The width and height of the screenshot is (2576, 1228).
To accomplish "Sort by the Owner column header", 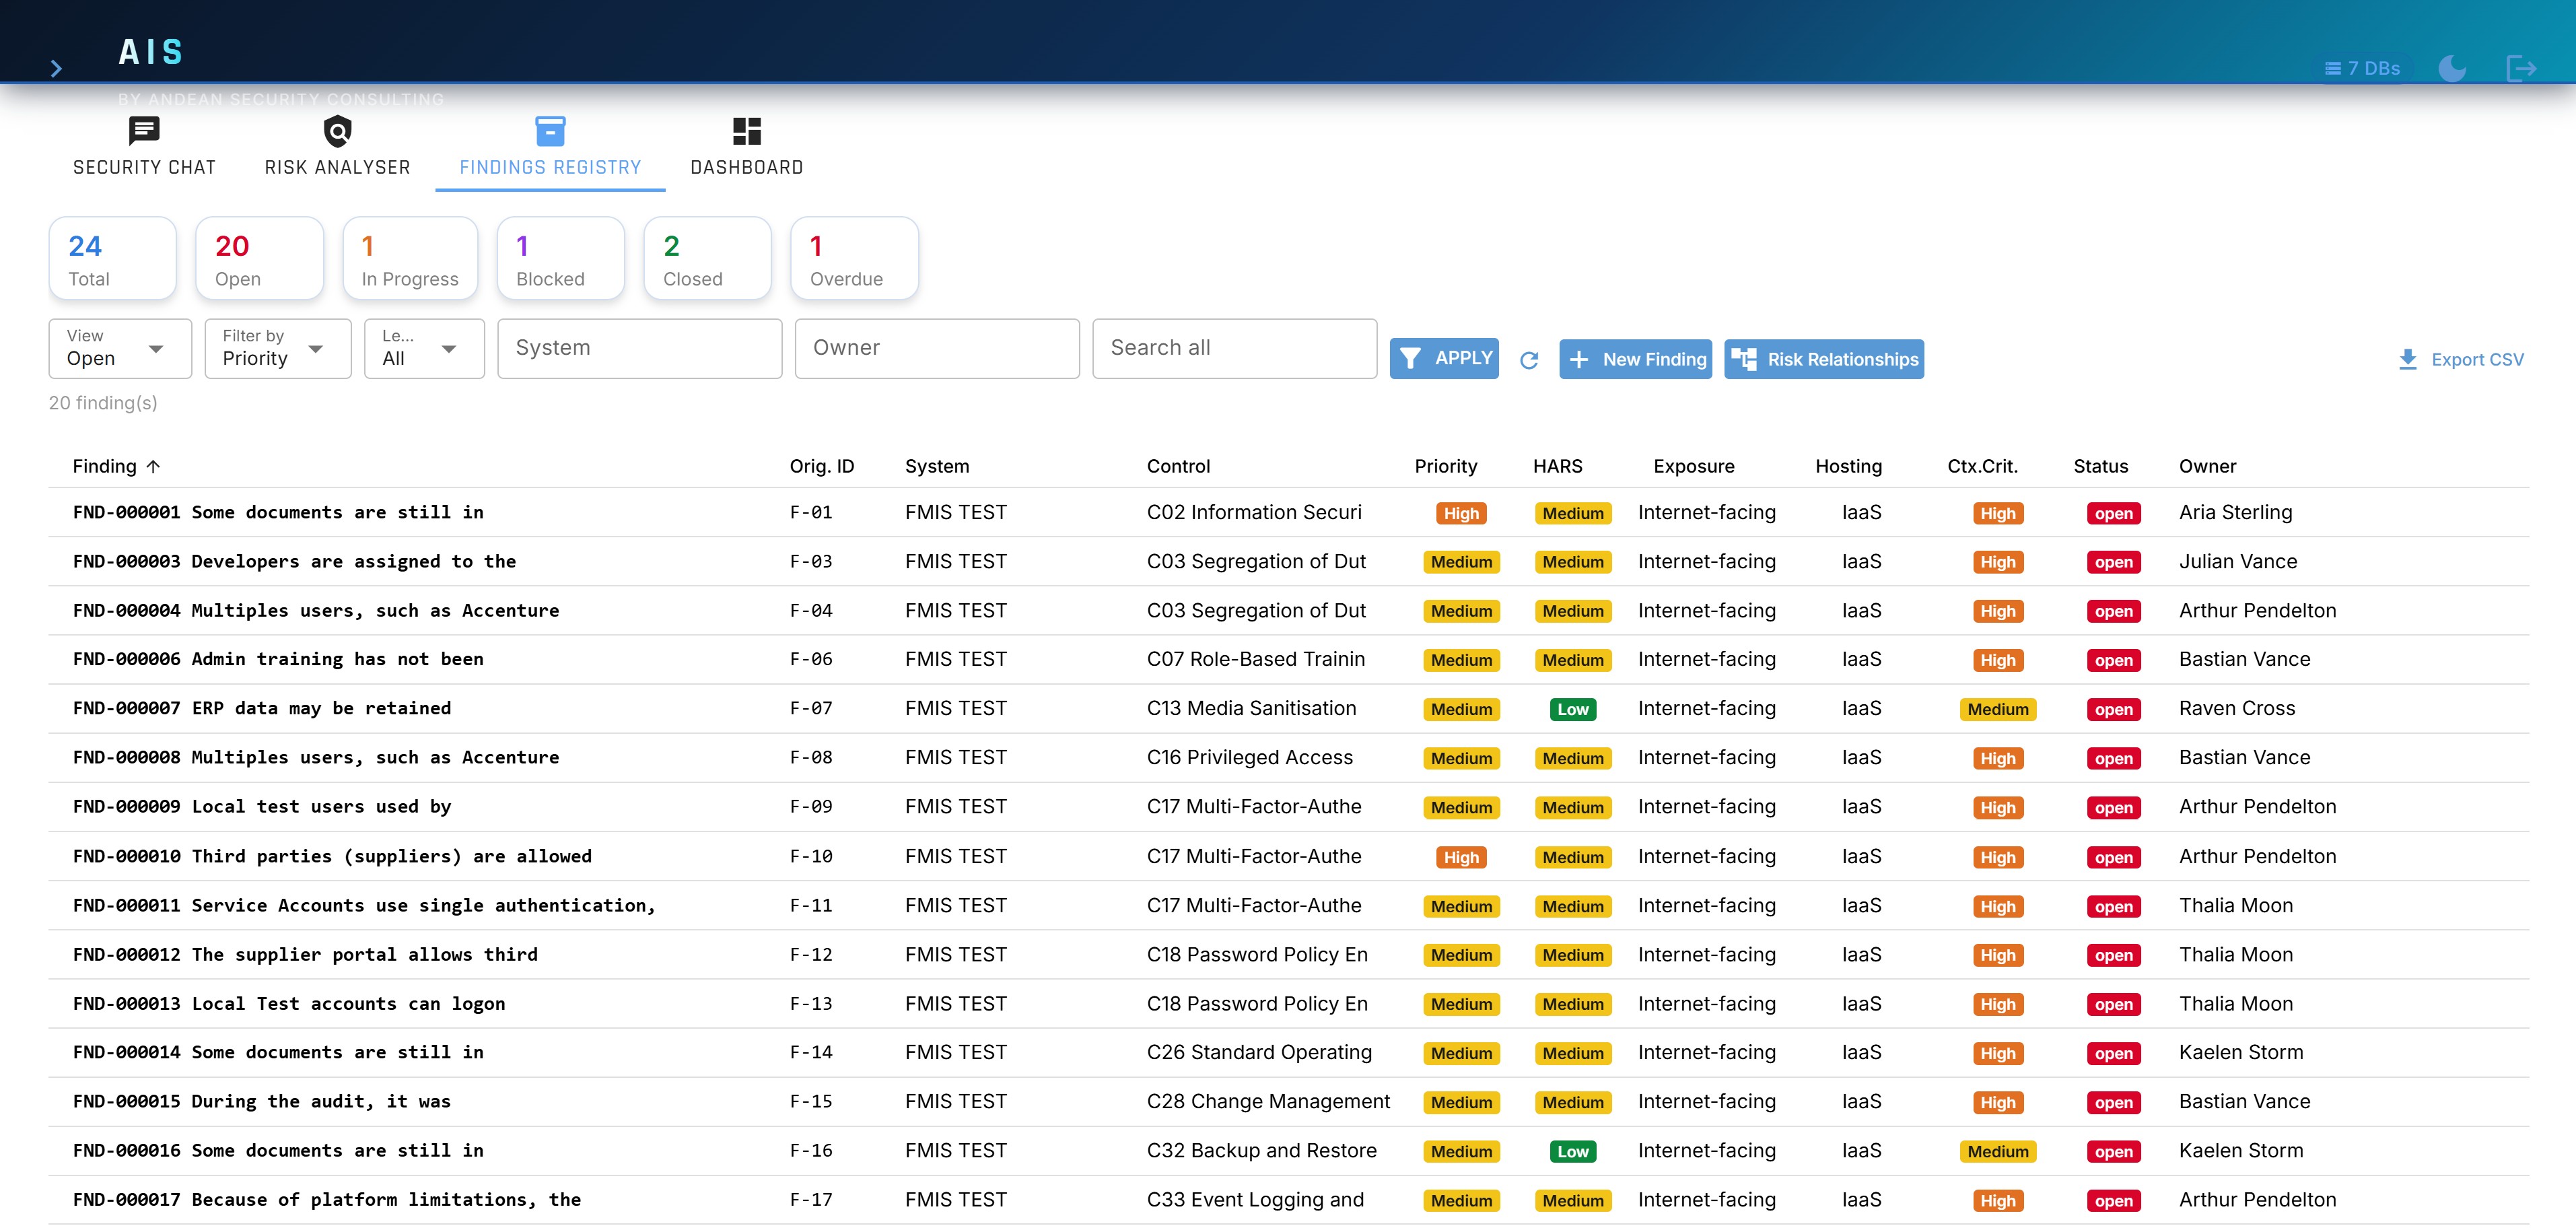I will pyautogui.click(x=2208, y=466).
